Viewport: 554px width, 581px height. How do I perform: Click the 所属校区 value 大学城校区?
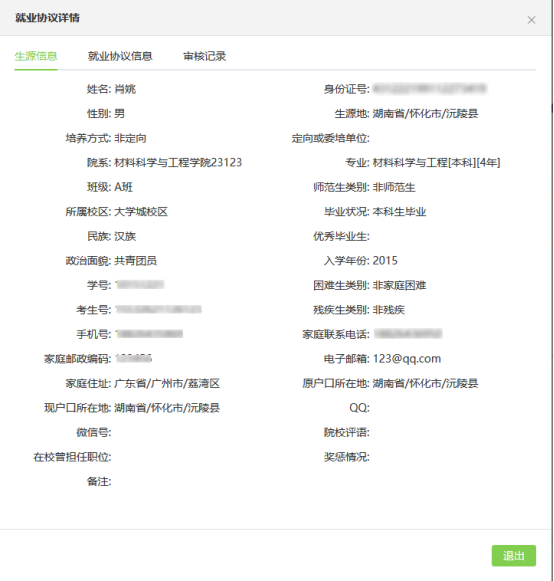141,212
